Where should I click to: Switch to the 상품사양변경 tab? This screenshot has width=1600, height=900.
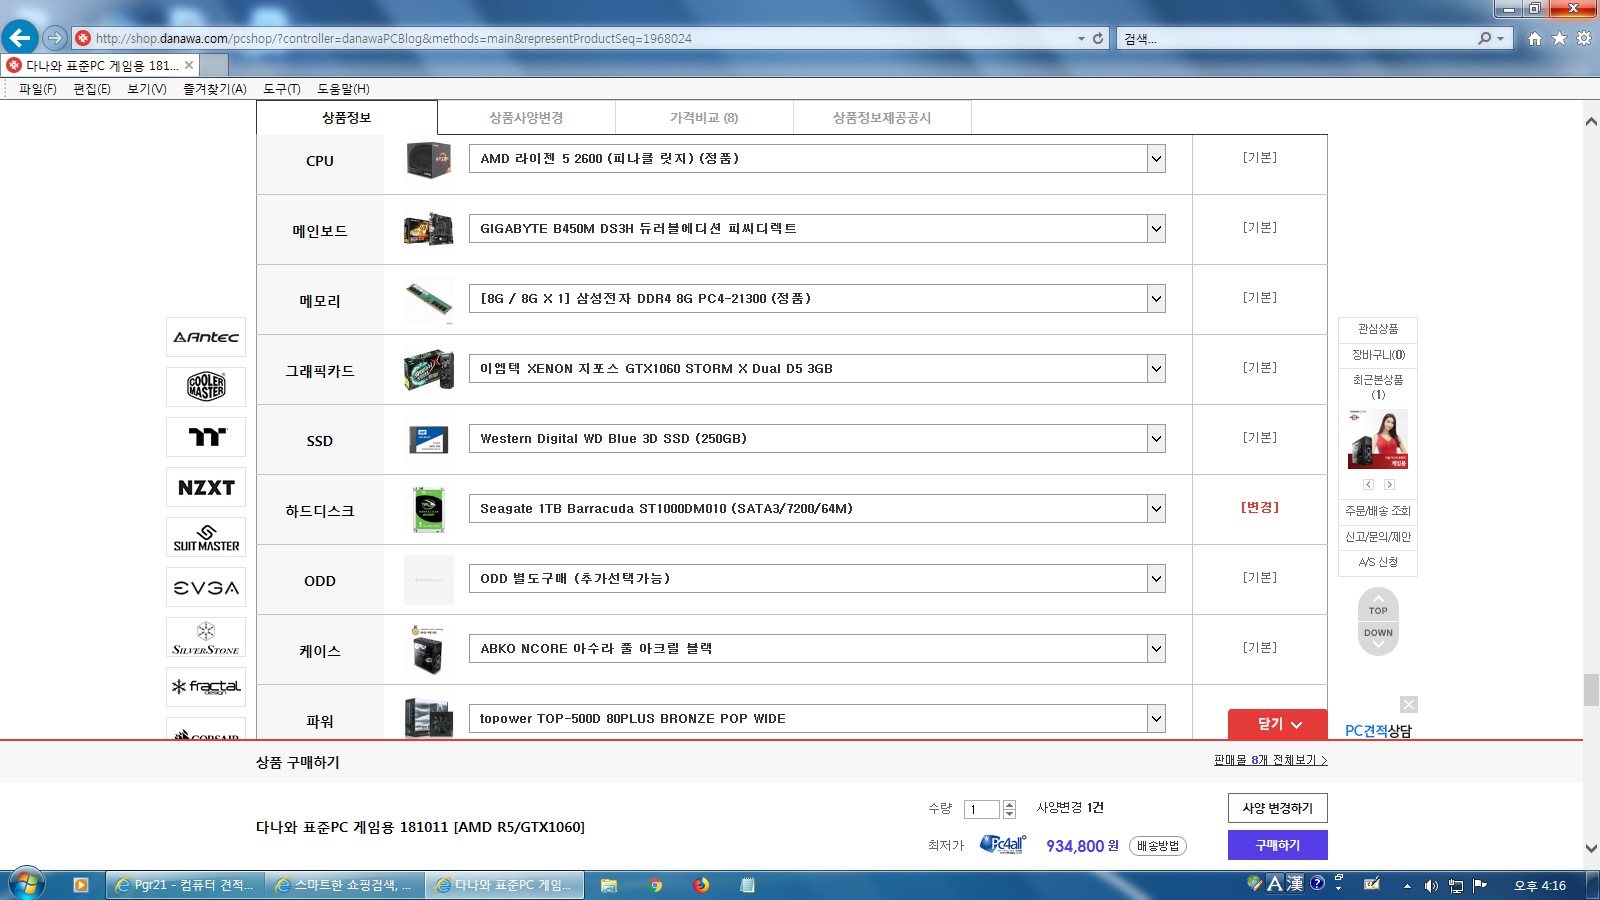526,117
